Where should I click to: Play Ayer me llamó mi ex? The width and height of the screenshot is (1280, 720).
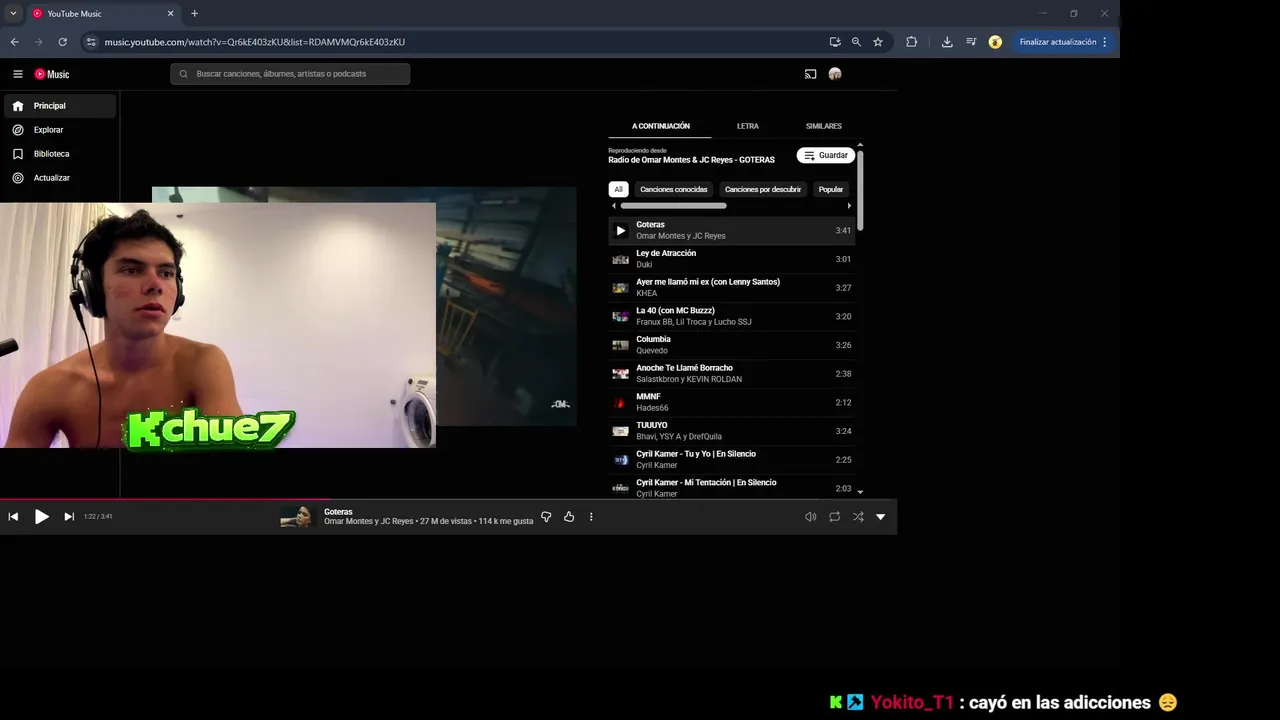[x=731, y=288]
